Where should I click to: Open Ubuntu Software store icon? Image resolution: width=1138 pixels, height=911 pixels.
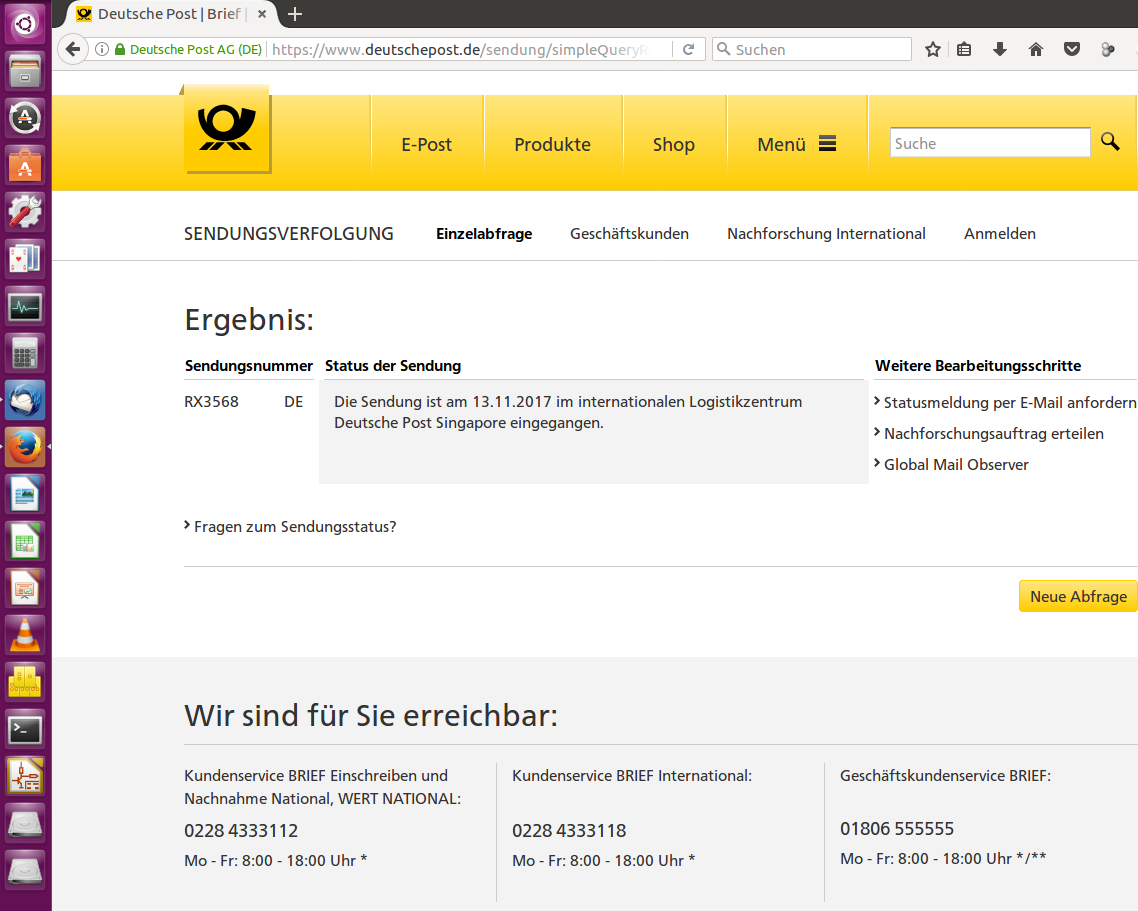point(25,165)
